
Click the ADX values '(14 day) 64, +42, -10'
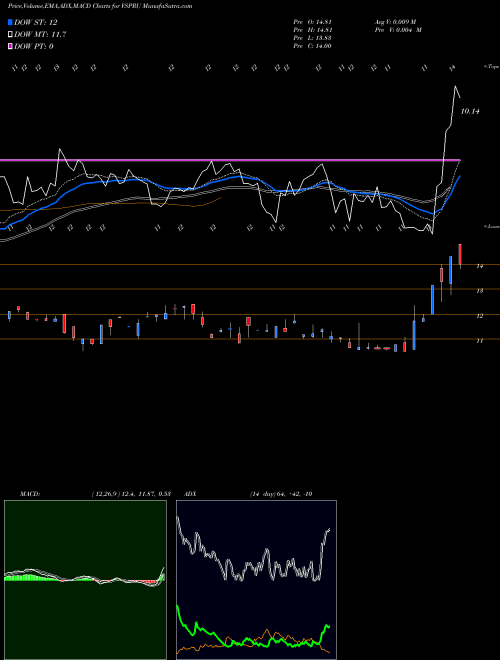pyautogui.click(x=281, y=494)
